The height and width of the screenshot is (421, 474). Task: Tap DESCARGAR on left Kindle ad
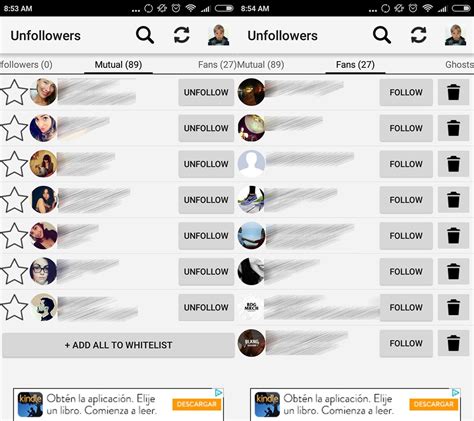coord(197,404)
